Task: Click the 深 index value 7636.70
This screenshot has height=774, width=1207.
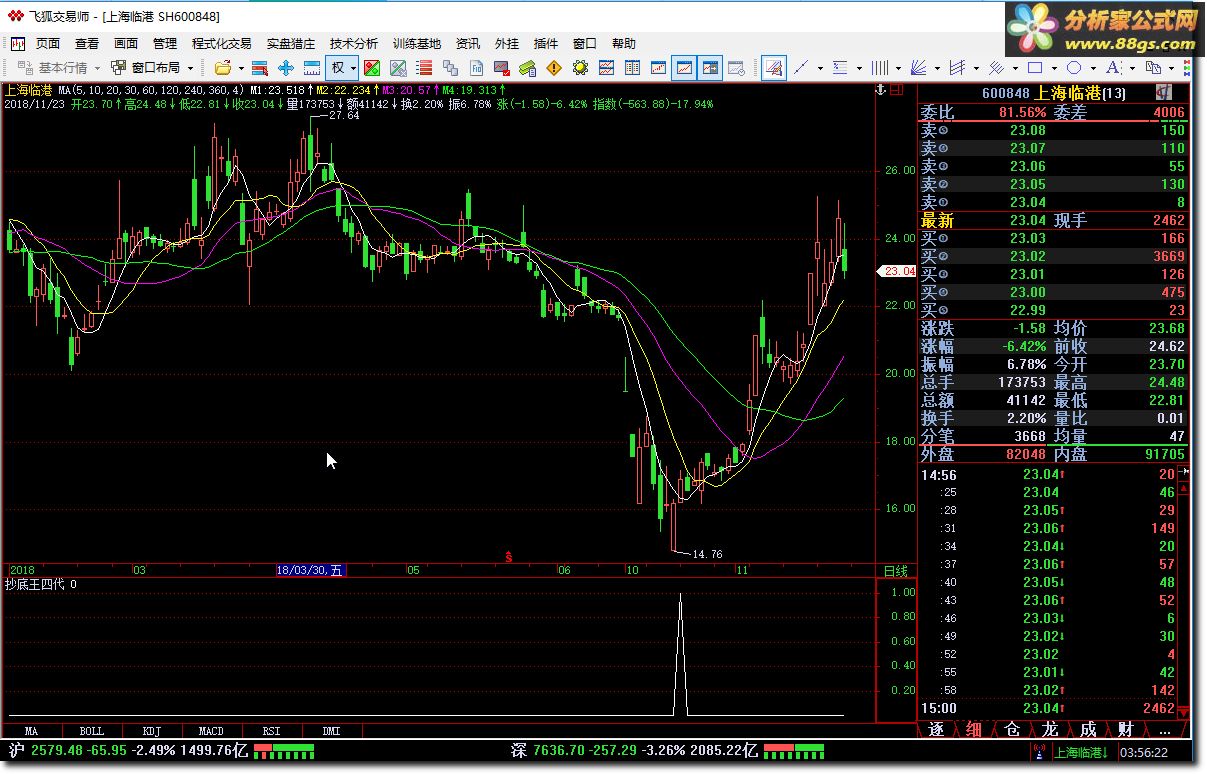Action: [559, 750]
